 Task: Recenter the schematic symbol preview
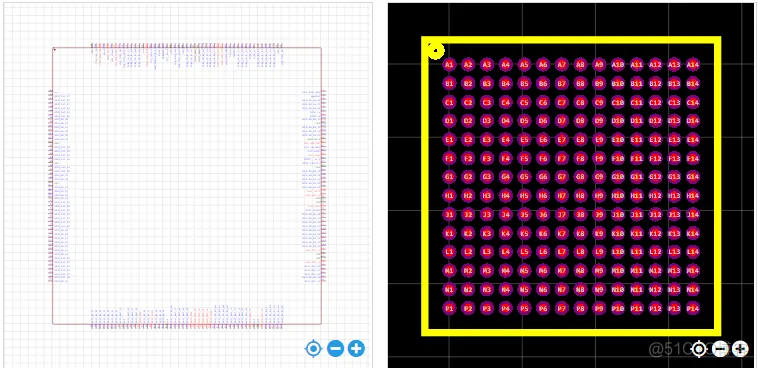[x=314, y=348]
